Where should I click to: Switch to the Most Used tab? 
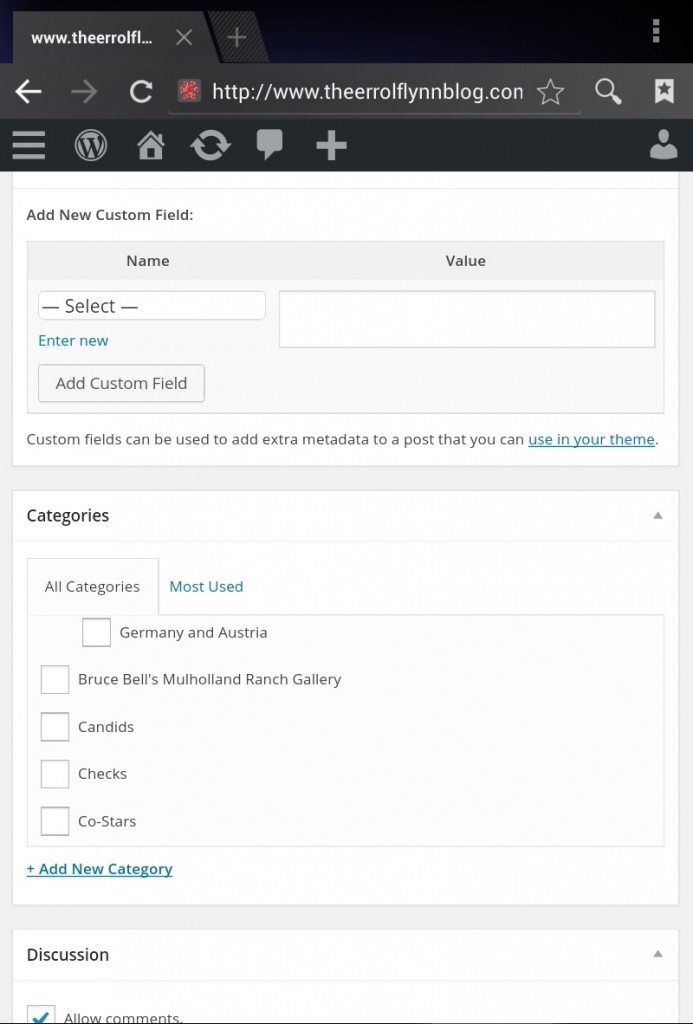pos(206,587)
